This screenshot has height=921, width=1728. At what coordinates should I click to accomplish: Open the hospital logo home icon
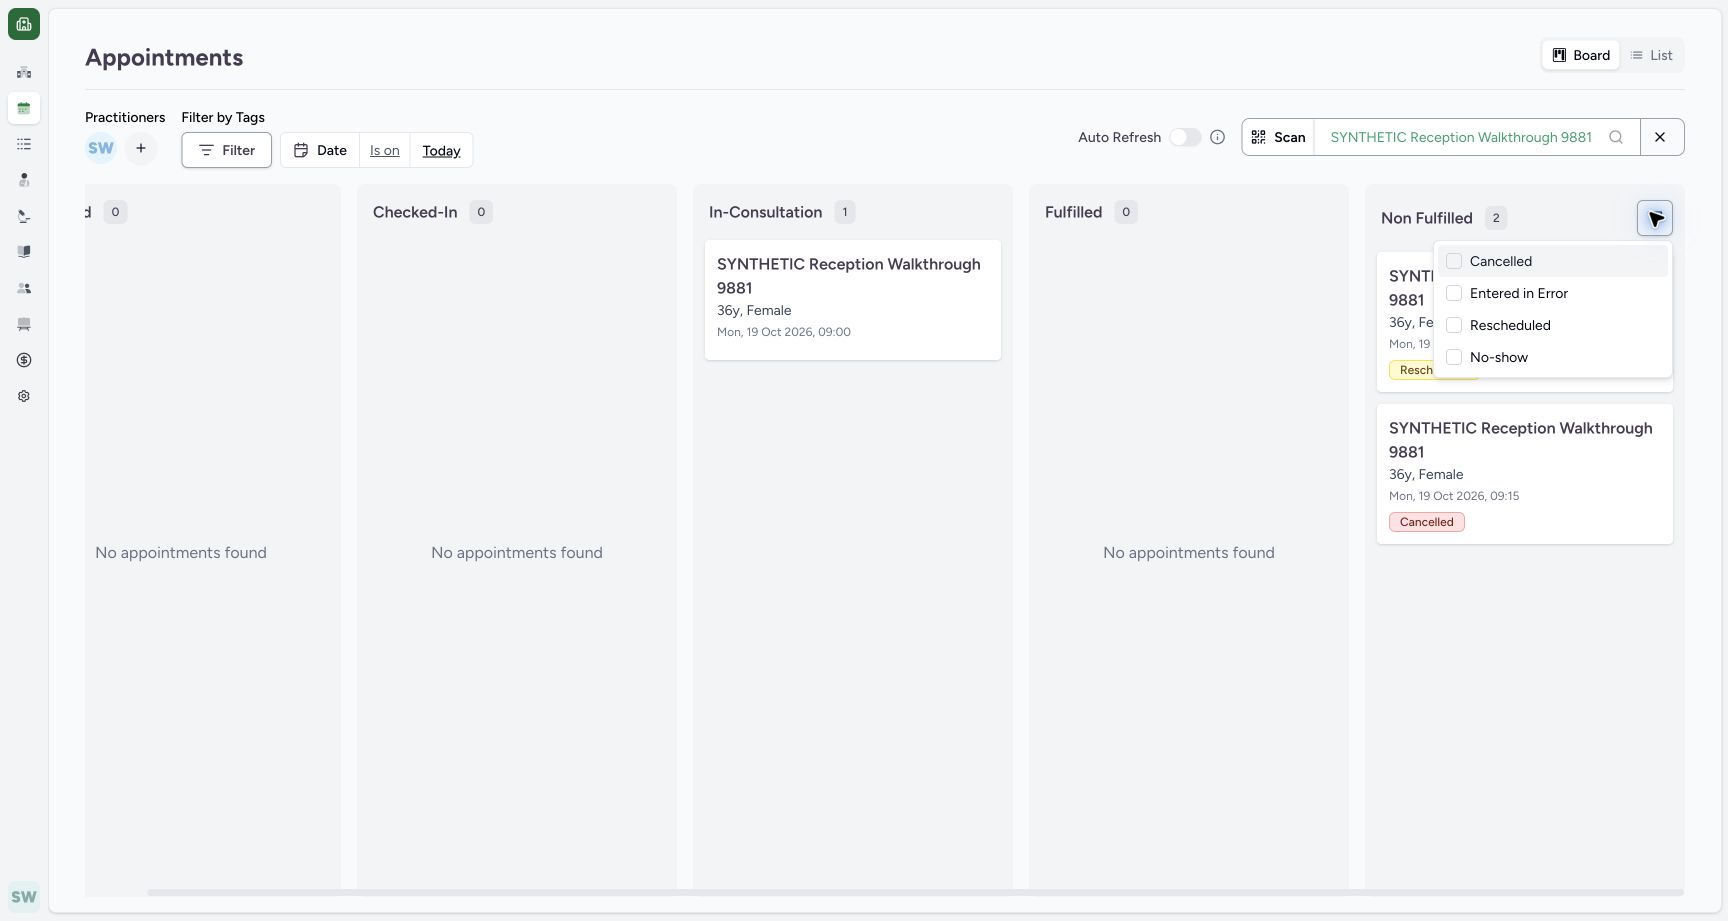pos(24,24)
